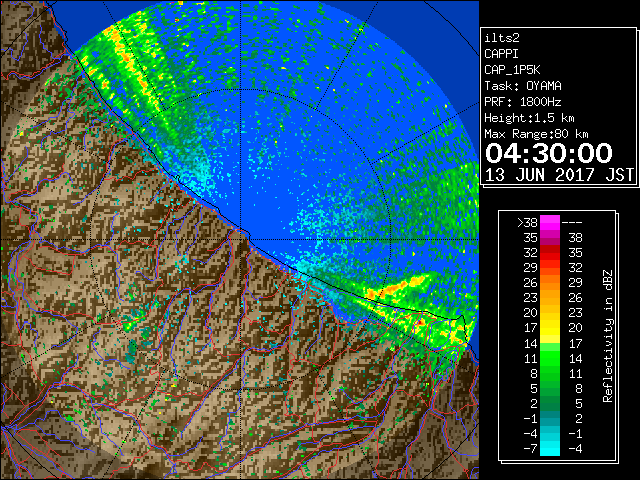Viewport: 640px width, 480px height.
Task: Click the Height:1.5 km text
Action: coord(529,118)
